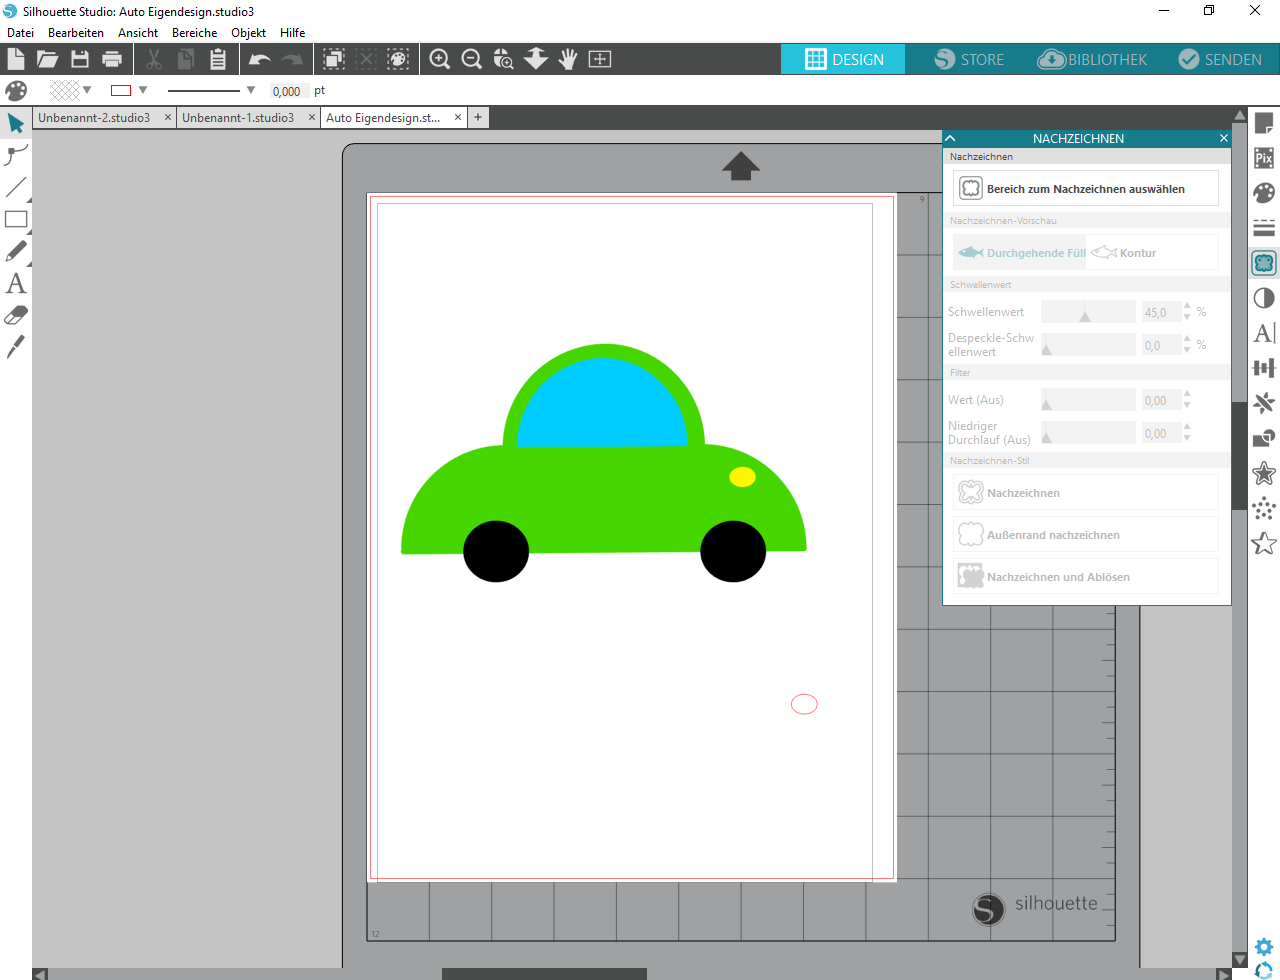Open the Trace panel icon in right sidebar

point(1264,263)
